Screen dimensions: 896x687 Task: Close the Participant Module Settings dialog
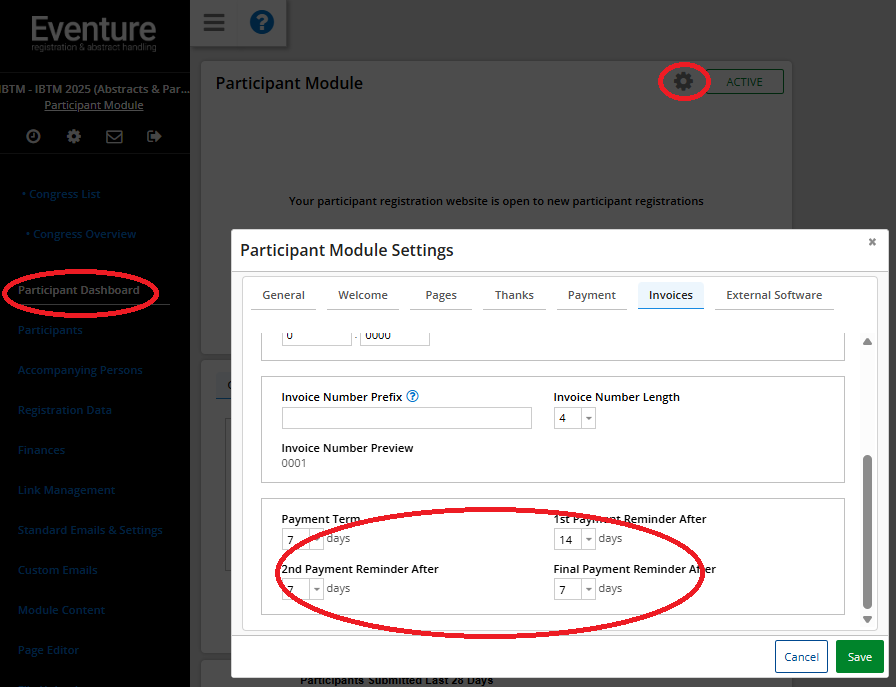[x=872, y=242]
